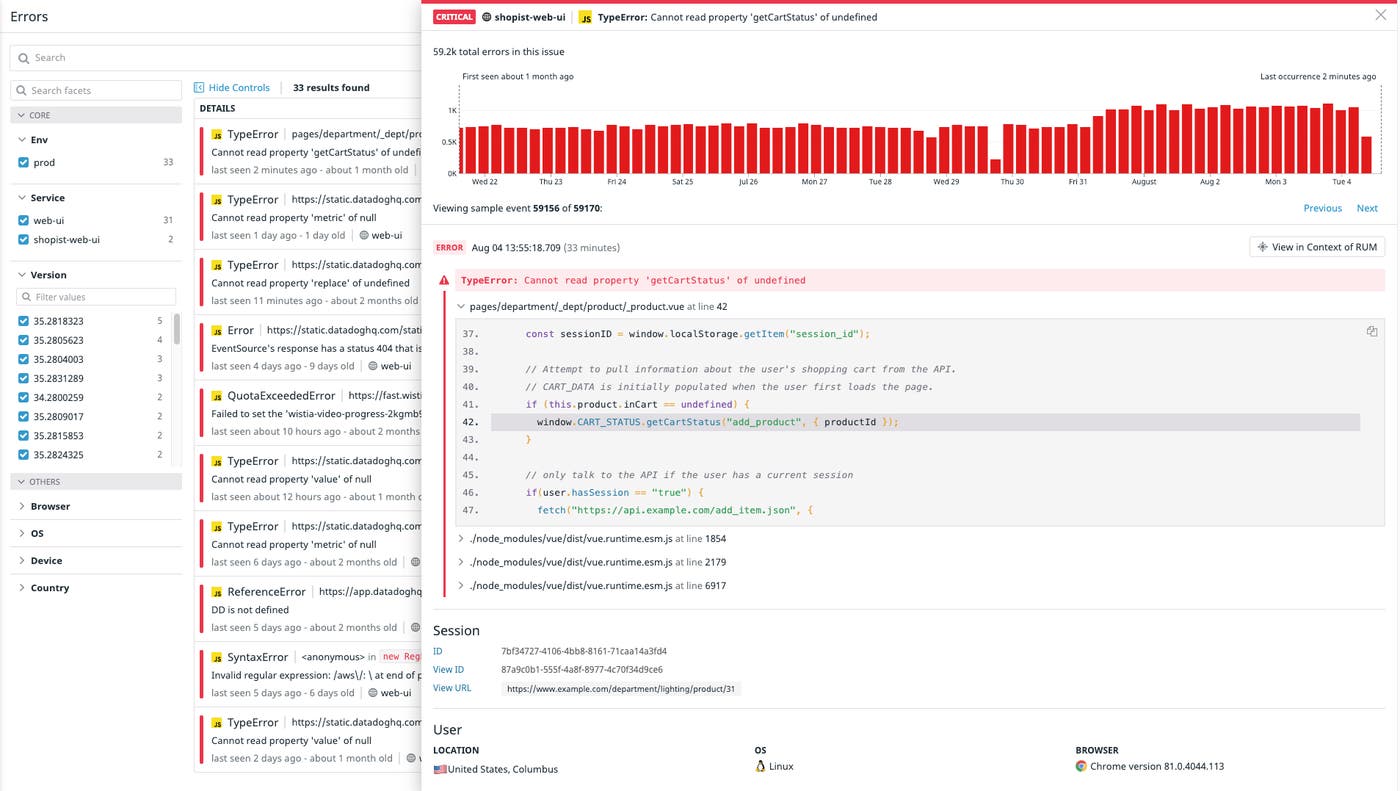
Task: Uncheck version 35.2818323 checkbox
Action: click(24, 321)
